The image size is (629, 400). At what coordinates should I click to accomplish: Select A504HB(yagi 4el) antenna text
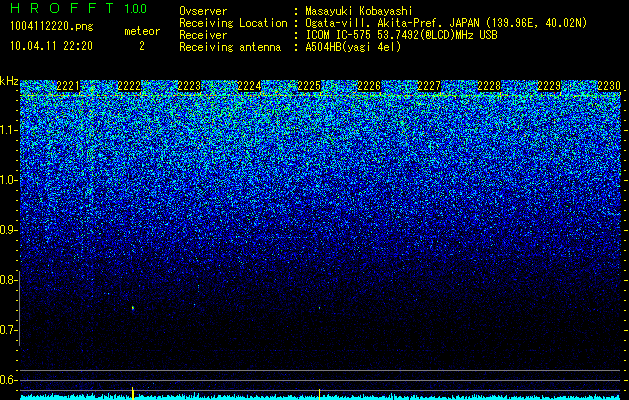(x=353, y=47)
